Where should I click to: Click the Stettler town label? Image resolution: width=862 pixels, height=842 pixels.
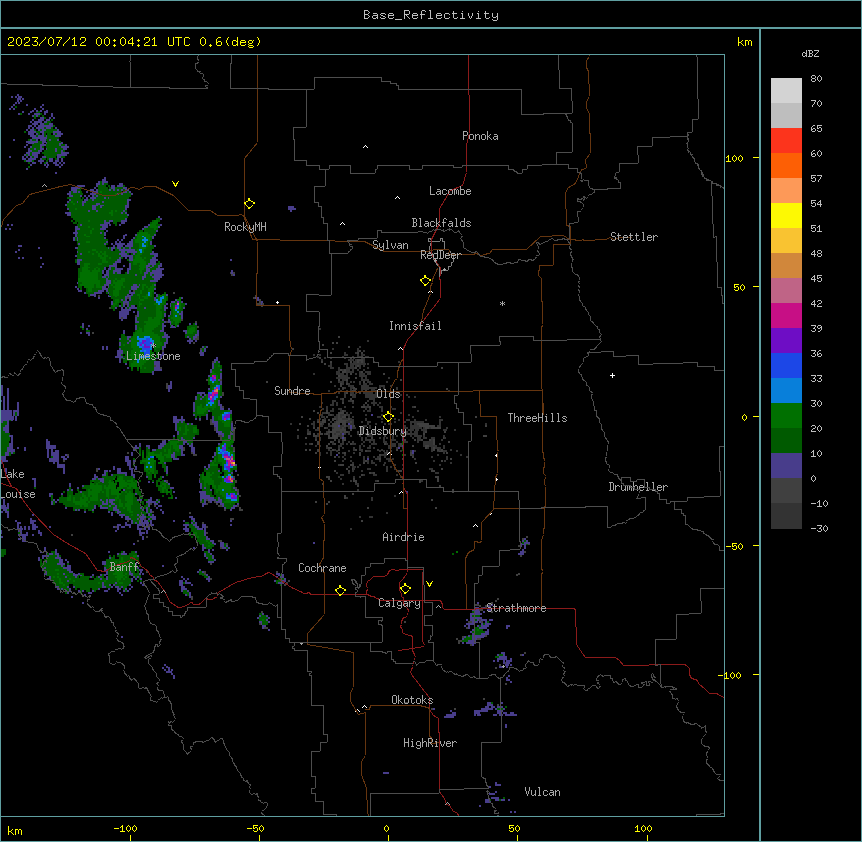[x=633, y=237]
